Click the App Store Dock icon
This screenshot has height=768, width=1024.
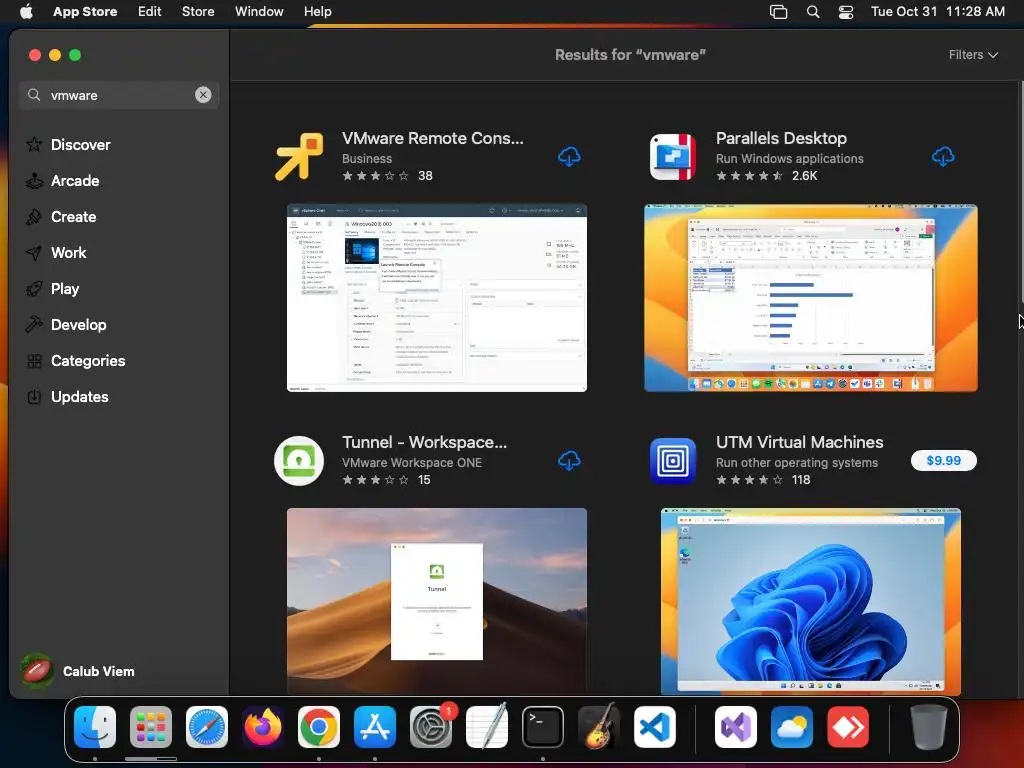pyautogui.click(x=375, y=727)
